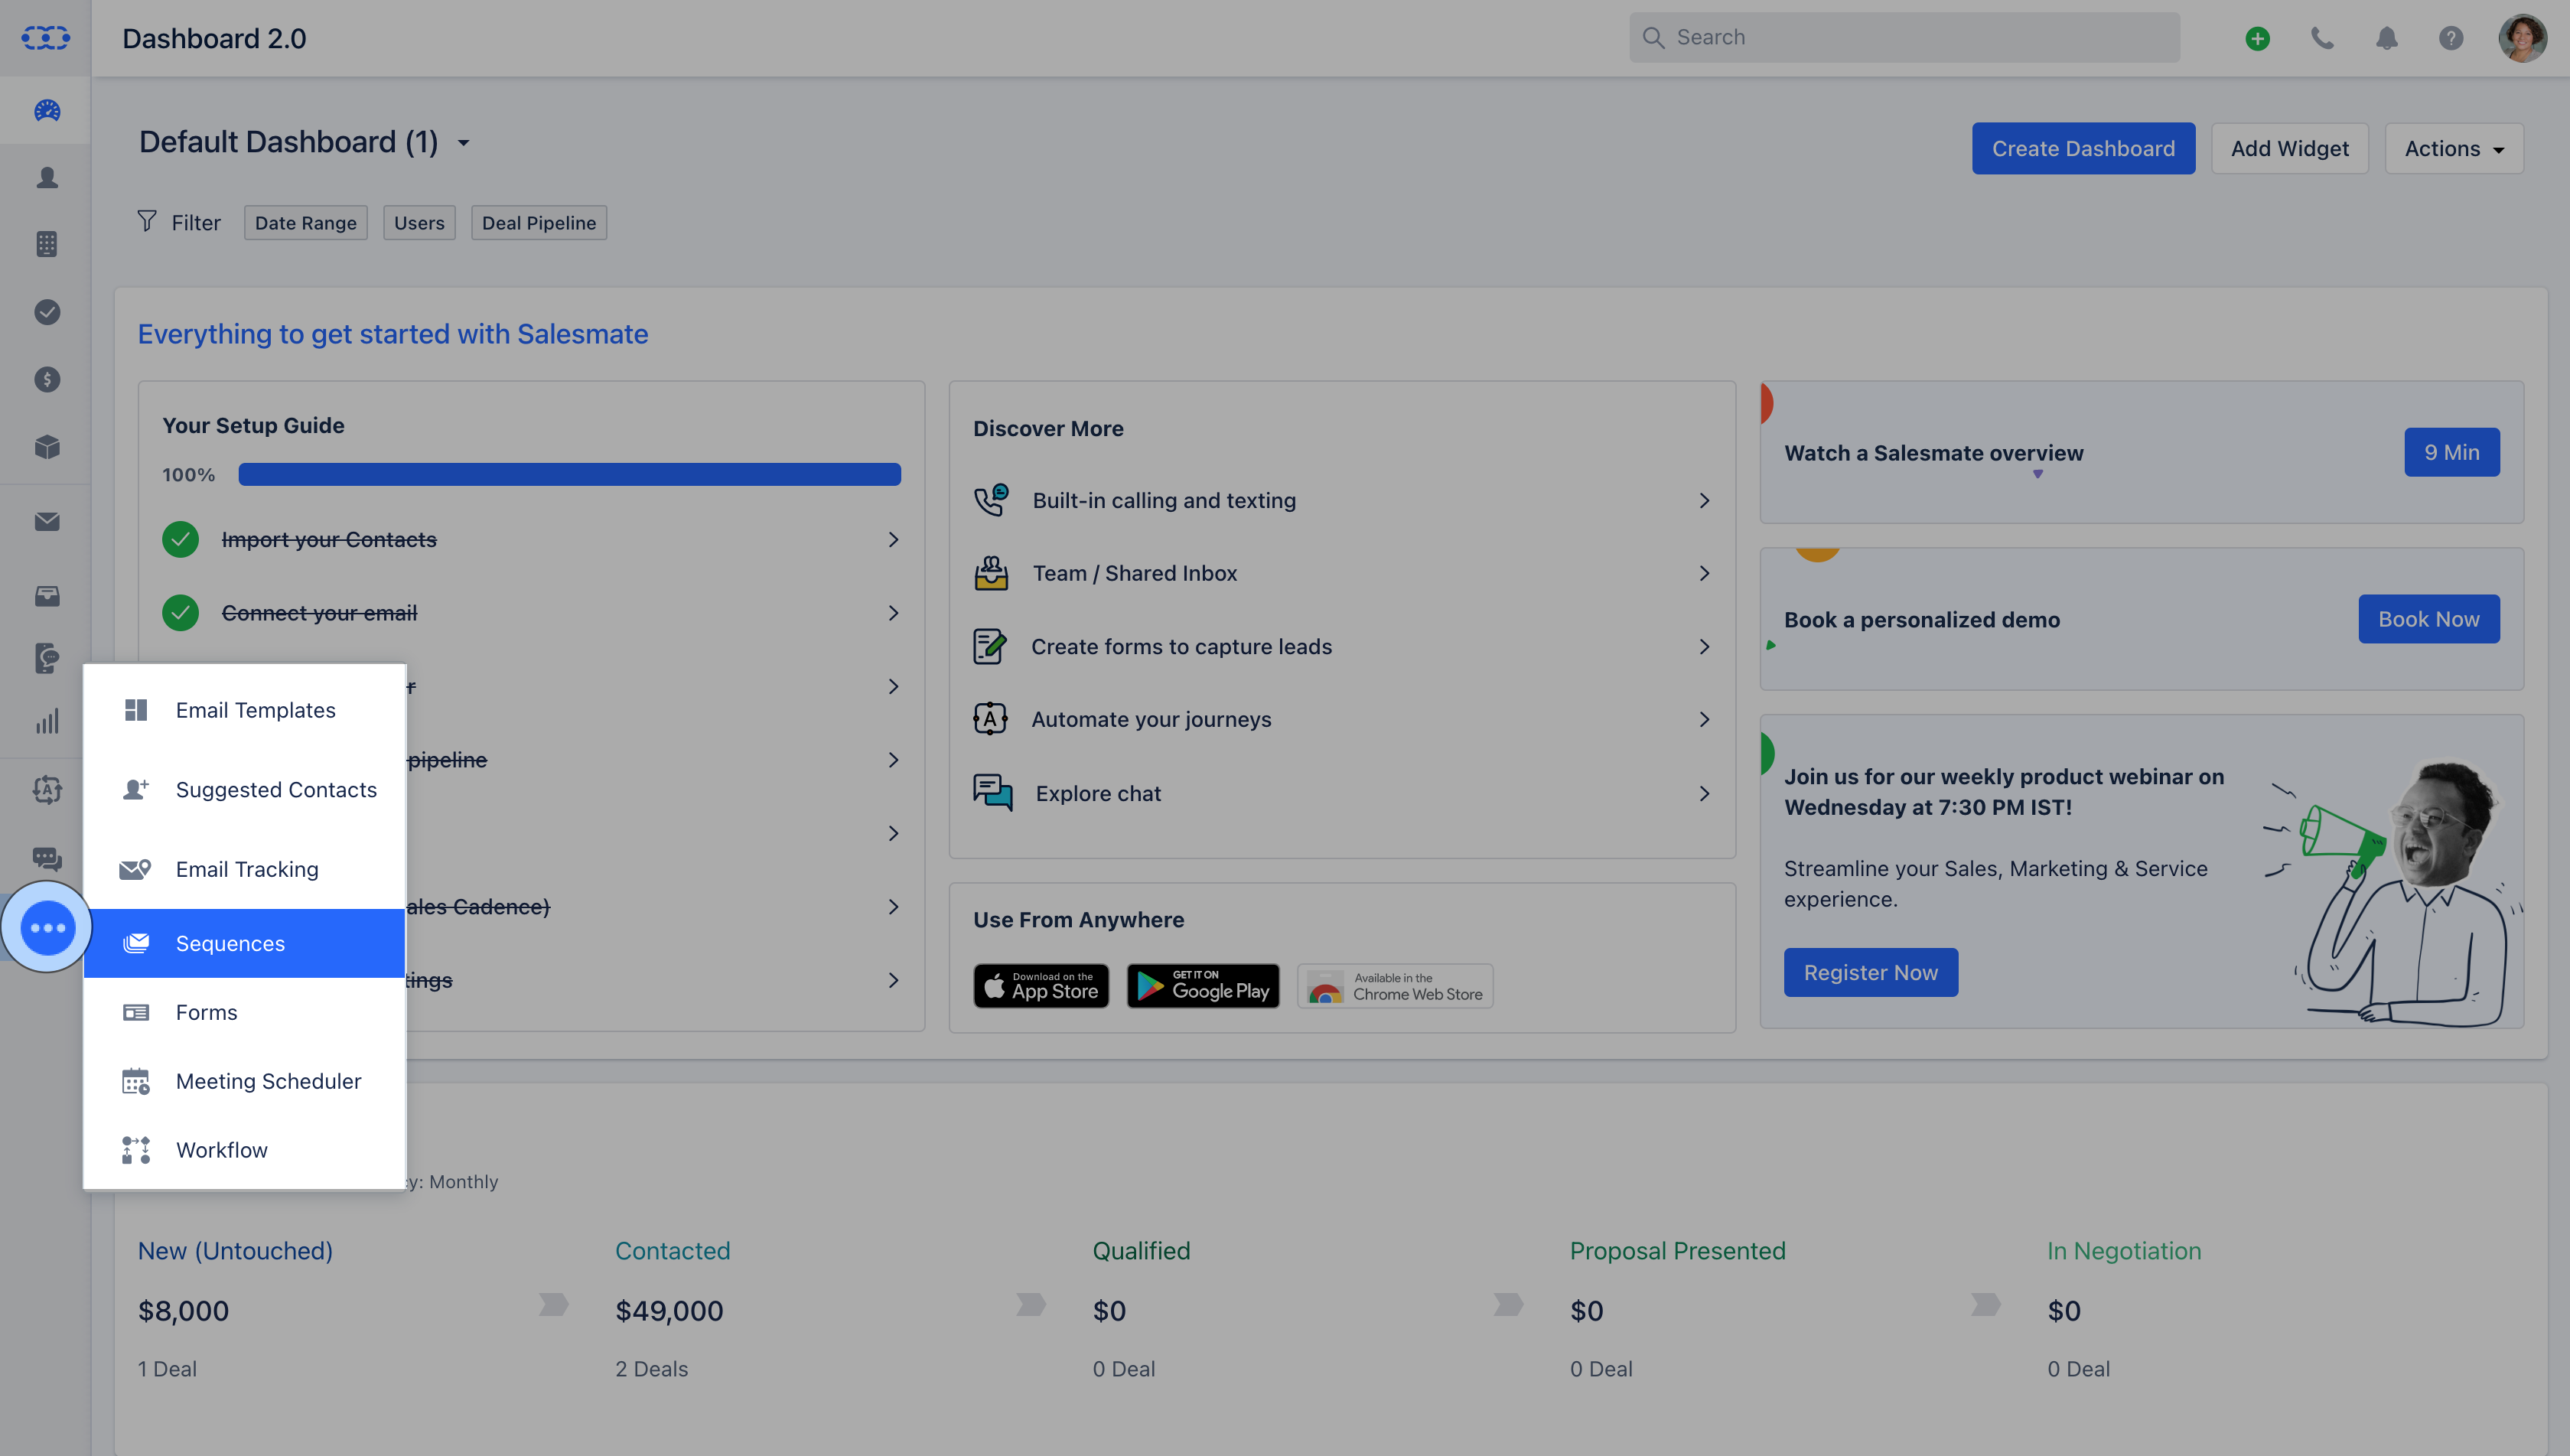Image resolution: width=2570 pixels, height=1456 pixels.
Task: Click the green plus quick-add icon
Action: click(x=2257, y=38)
